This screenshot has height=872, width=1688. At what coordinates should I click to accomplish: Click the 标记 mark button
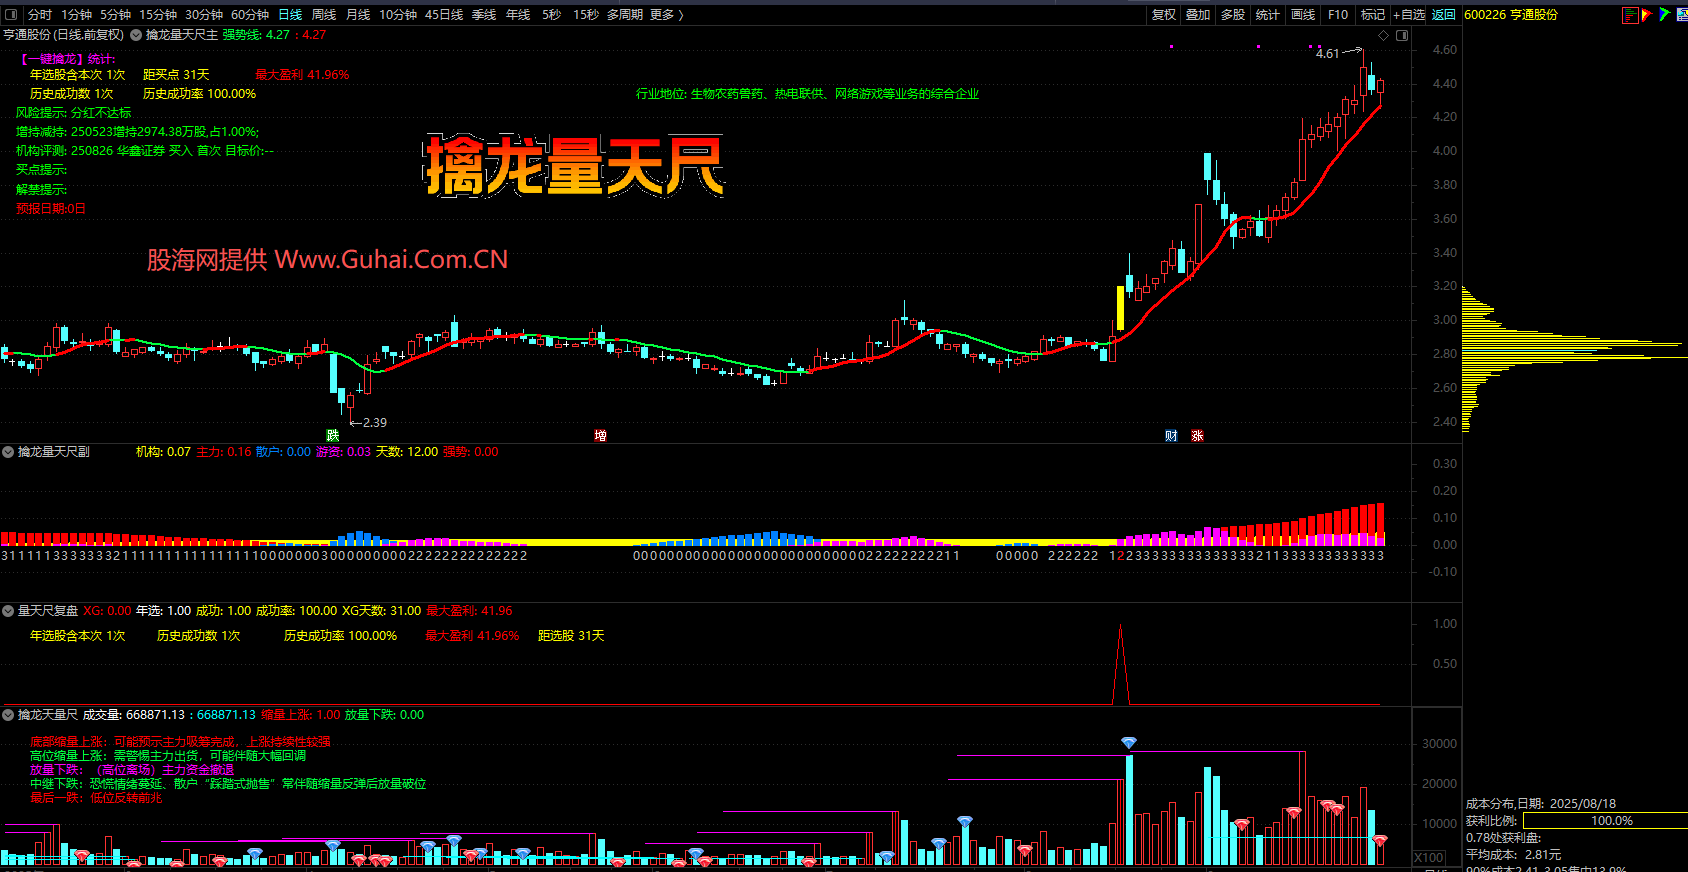click(1373, 15)
